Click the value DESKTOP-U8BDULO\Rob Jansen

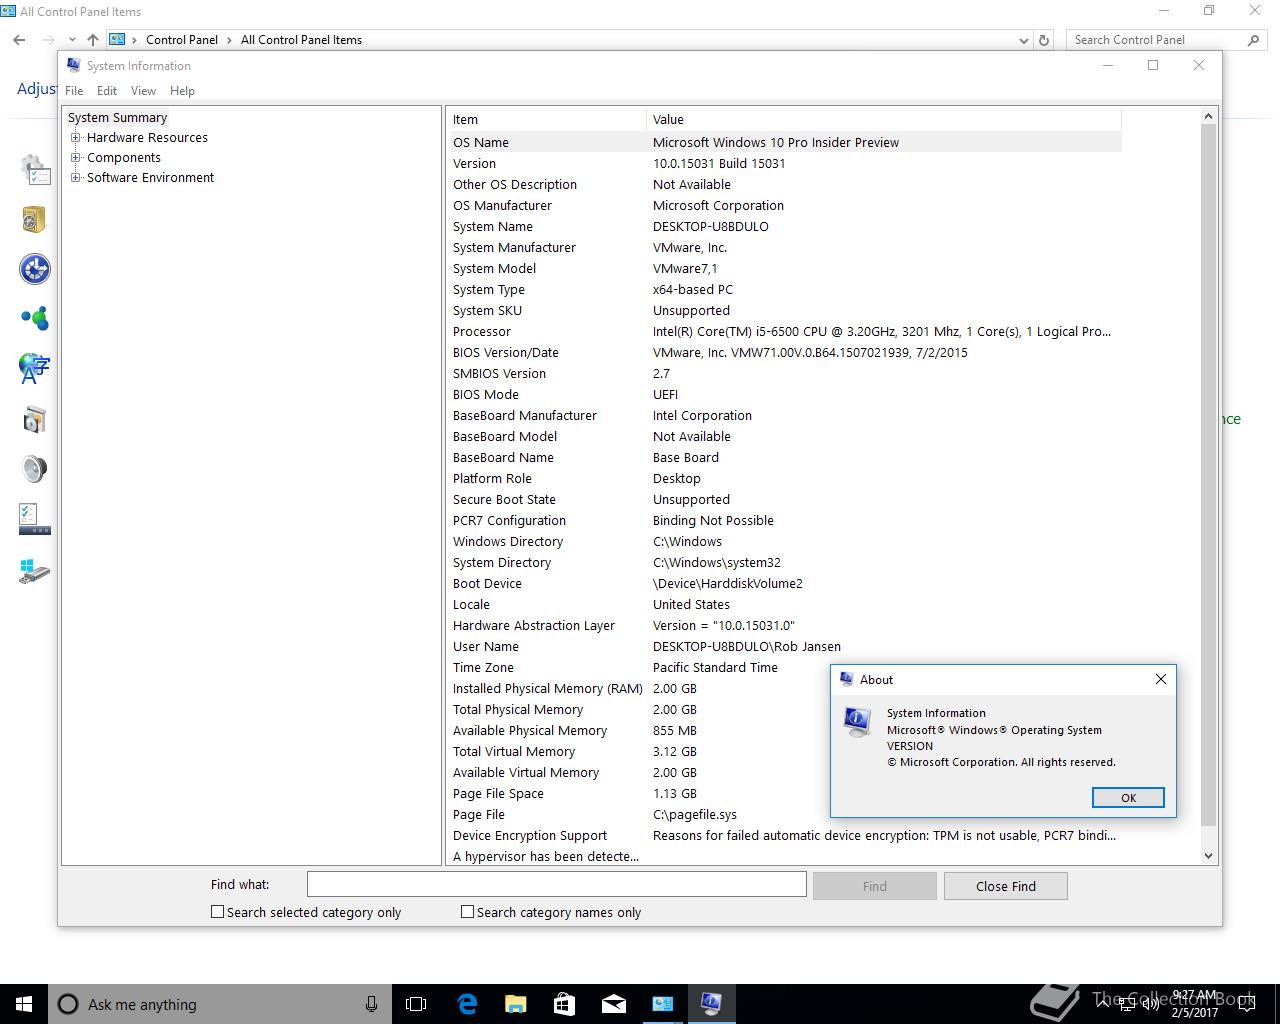[x=746, y=647]
